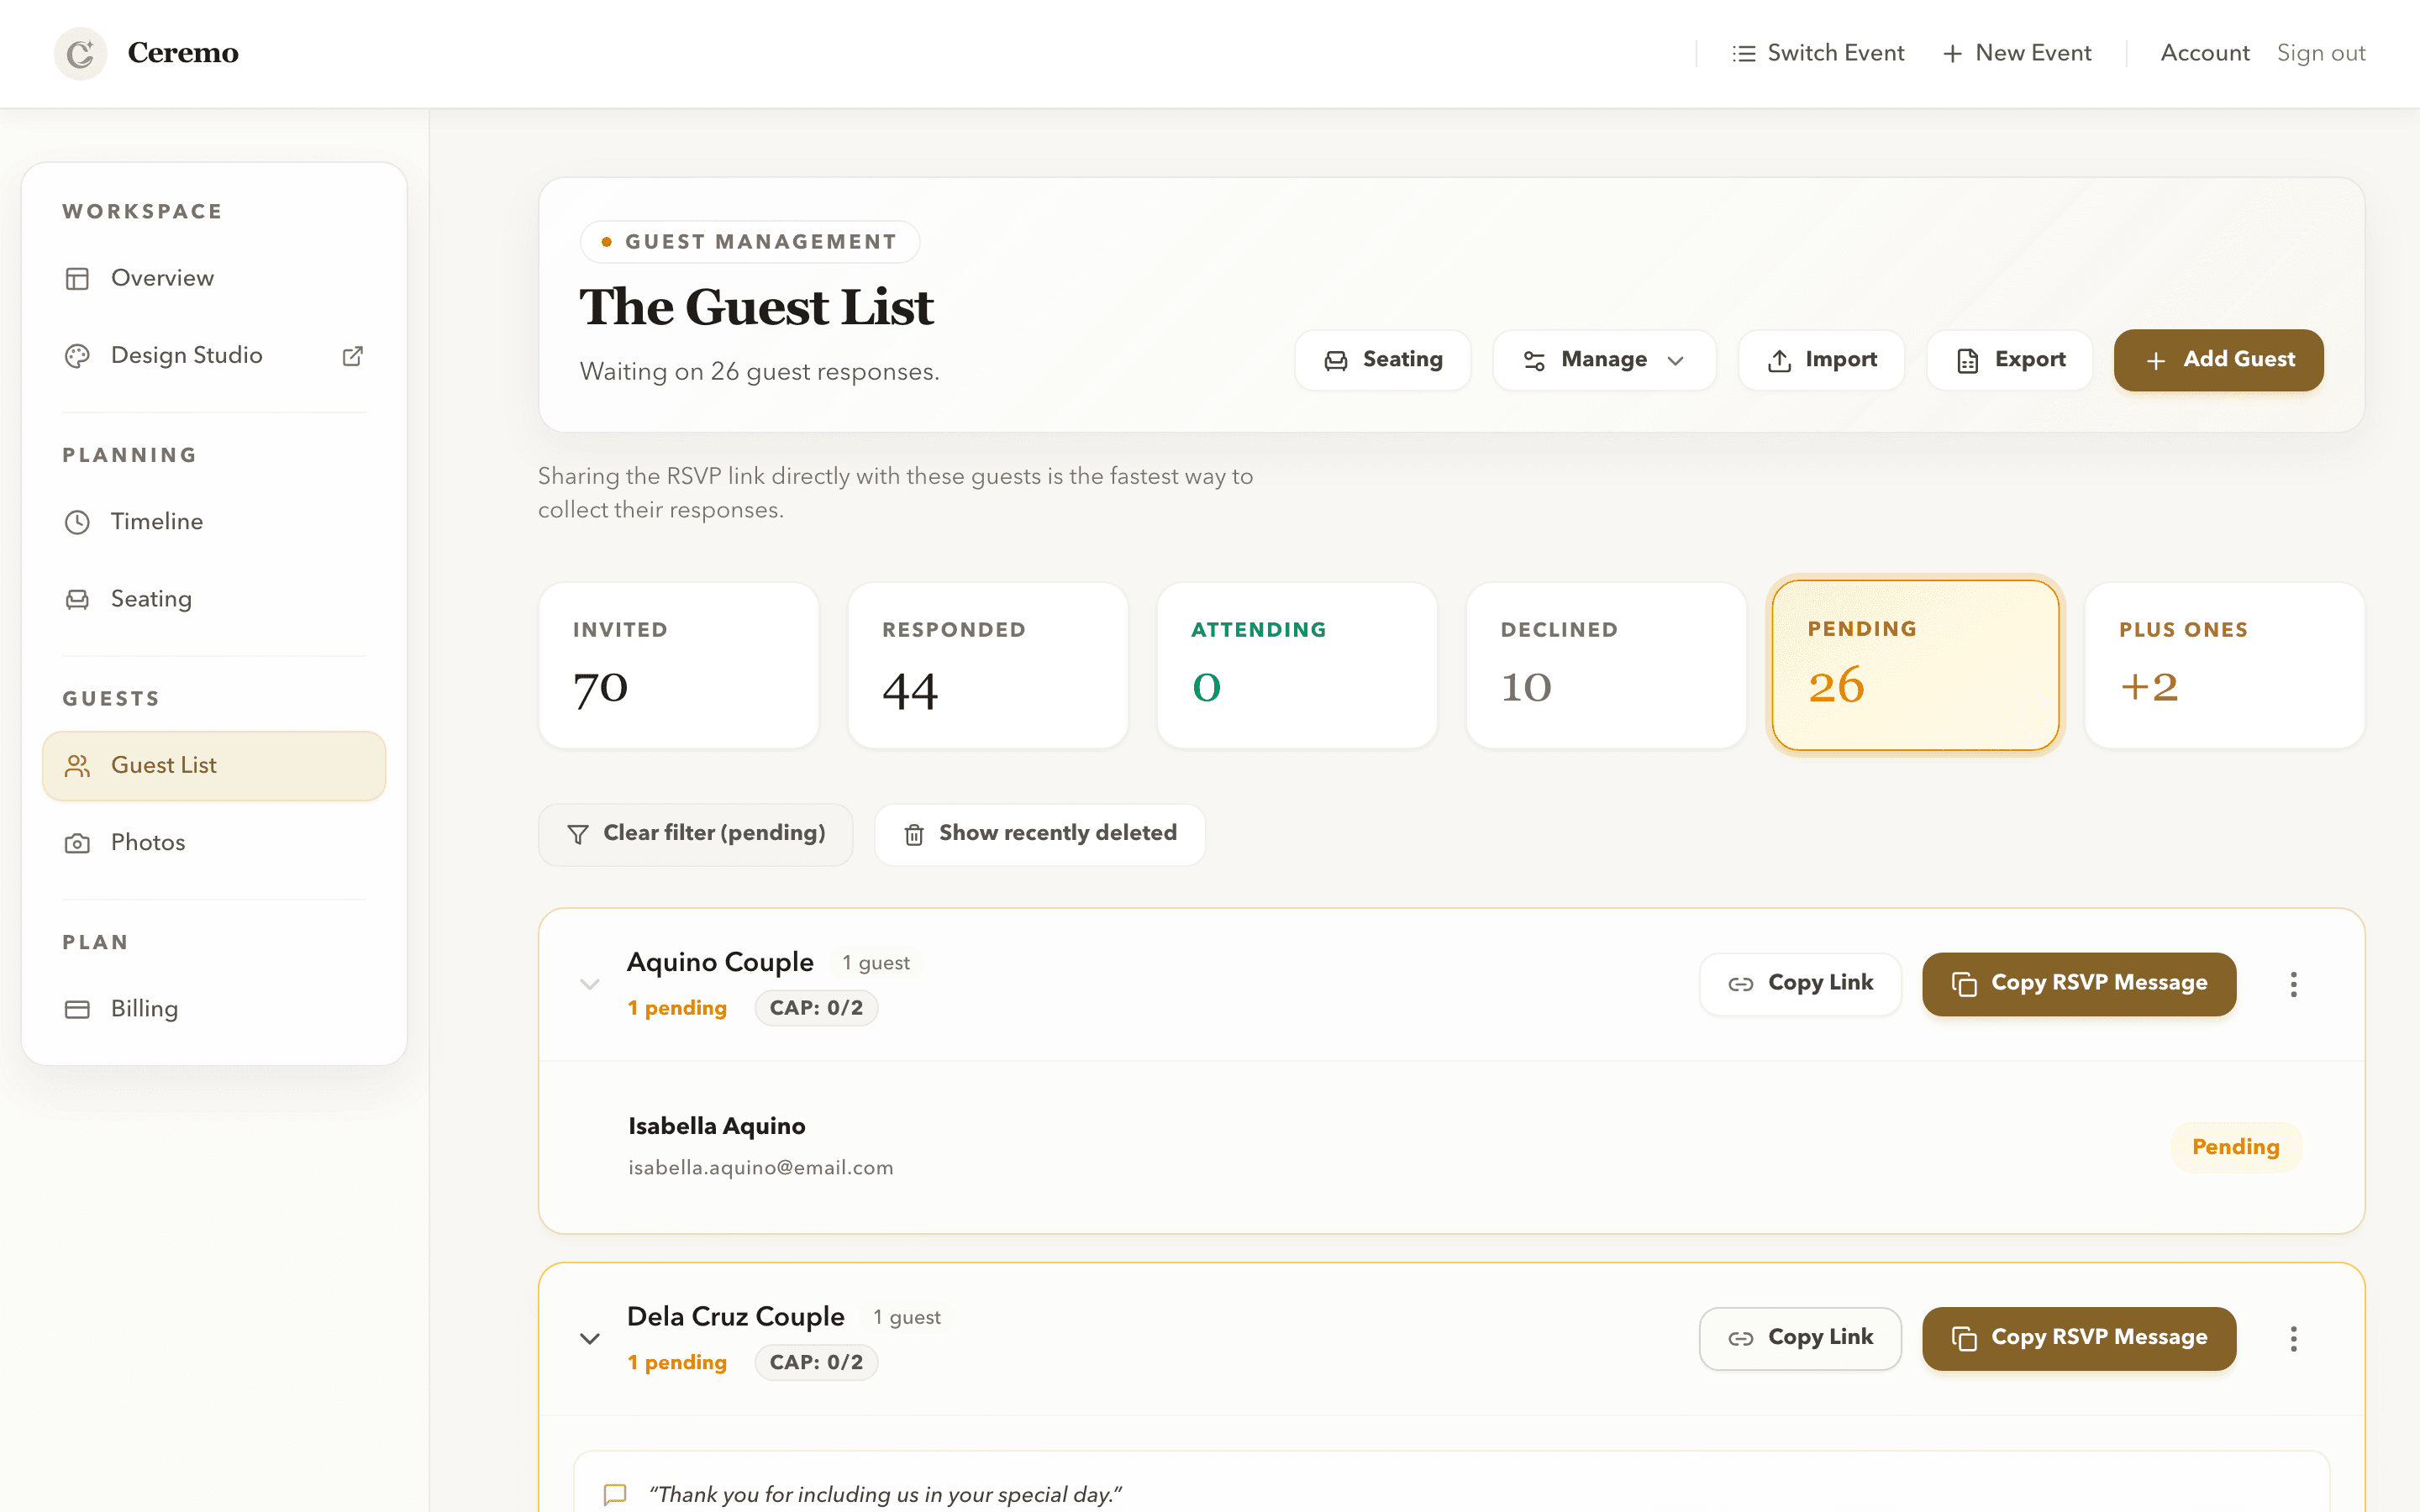Filter by the Invited stat card

pyautogui.click(x=678, y=665)
